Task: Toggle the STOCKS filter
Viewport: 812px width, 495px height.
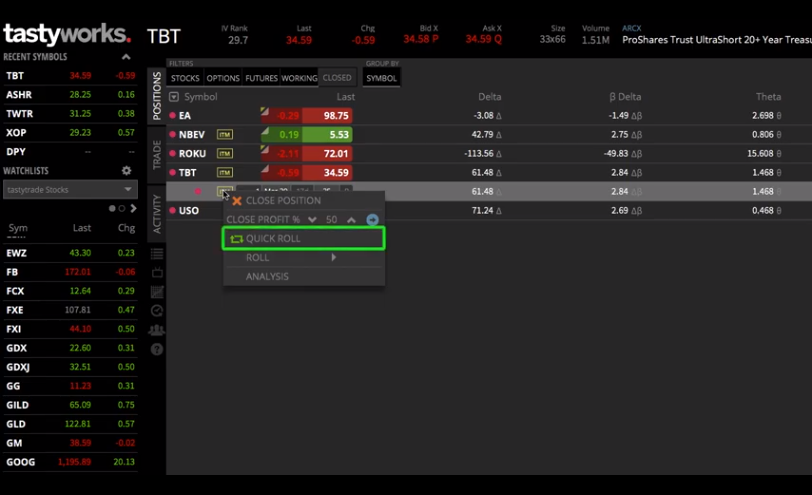Action: [x=185, y=78]
